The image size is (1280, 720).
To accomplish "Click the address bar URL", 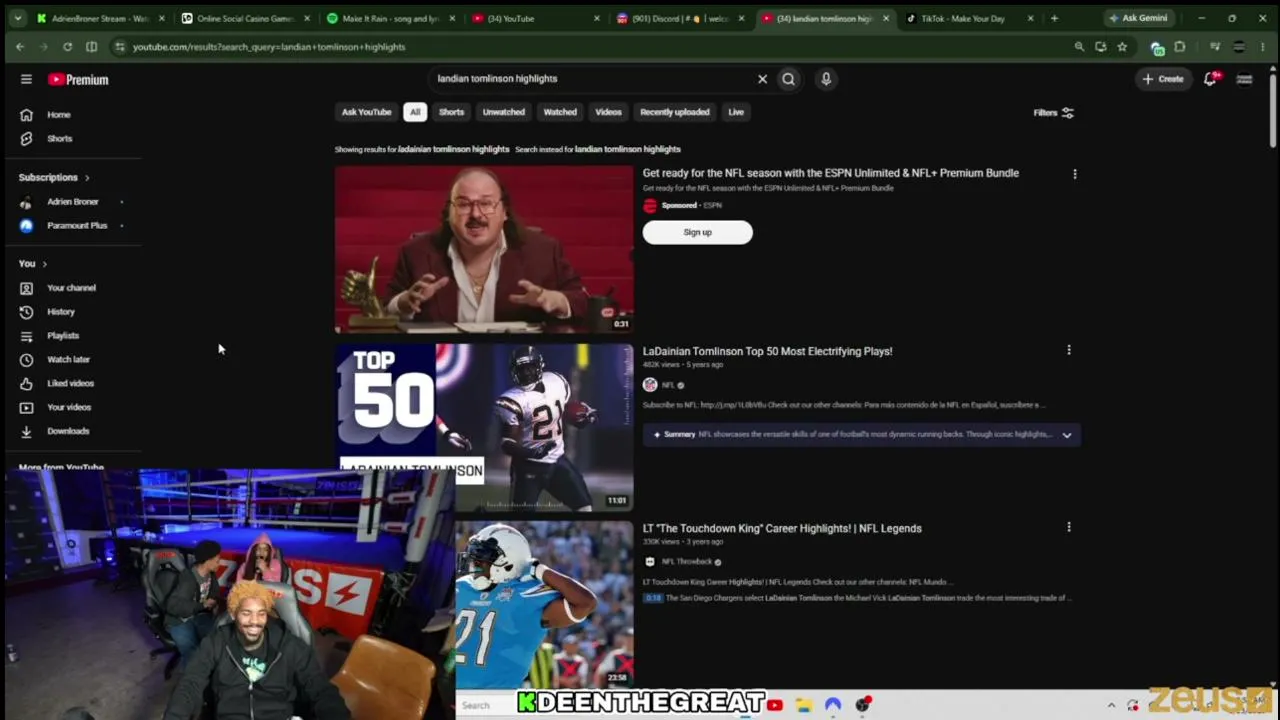I will pos(268,47).
